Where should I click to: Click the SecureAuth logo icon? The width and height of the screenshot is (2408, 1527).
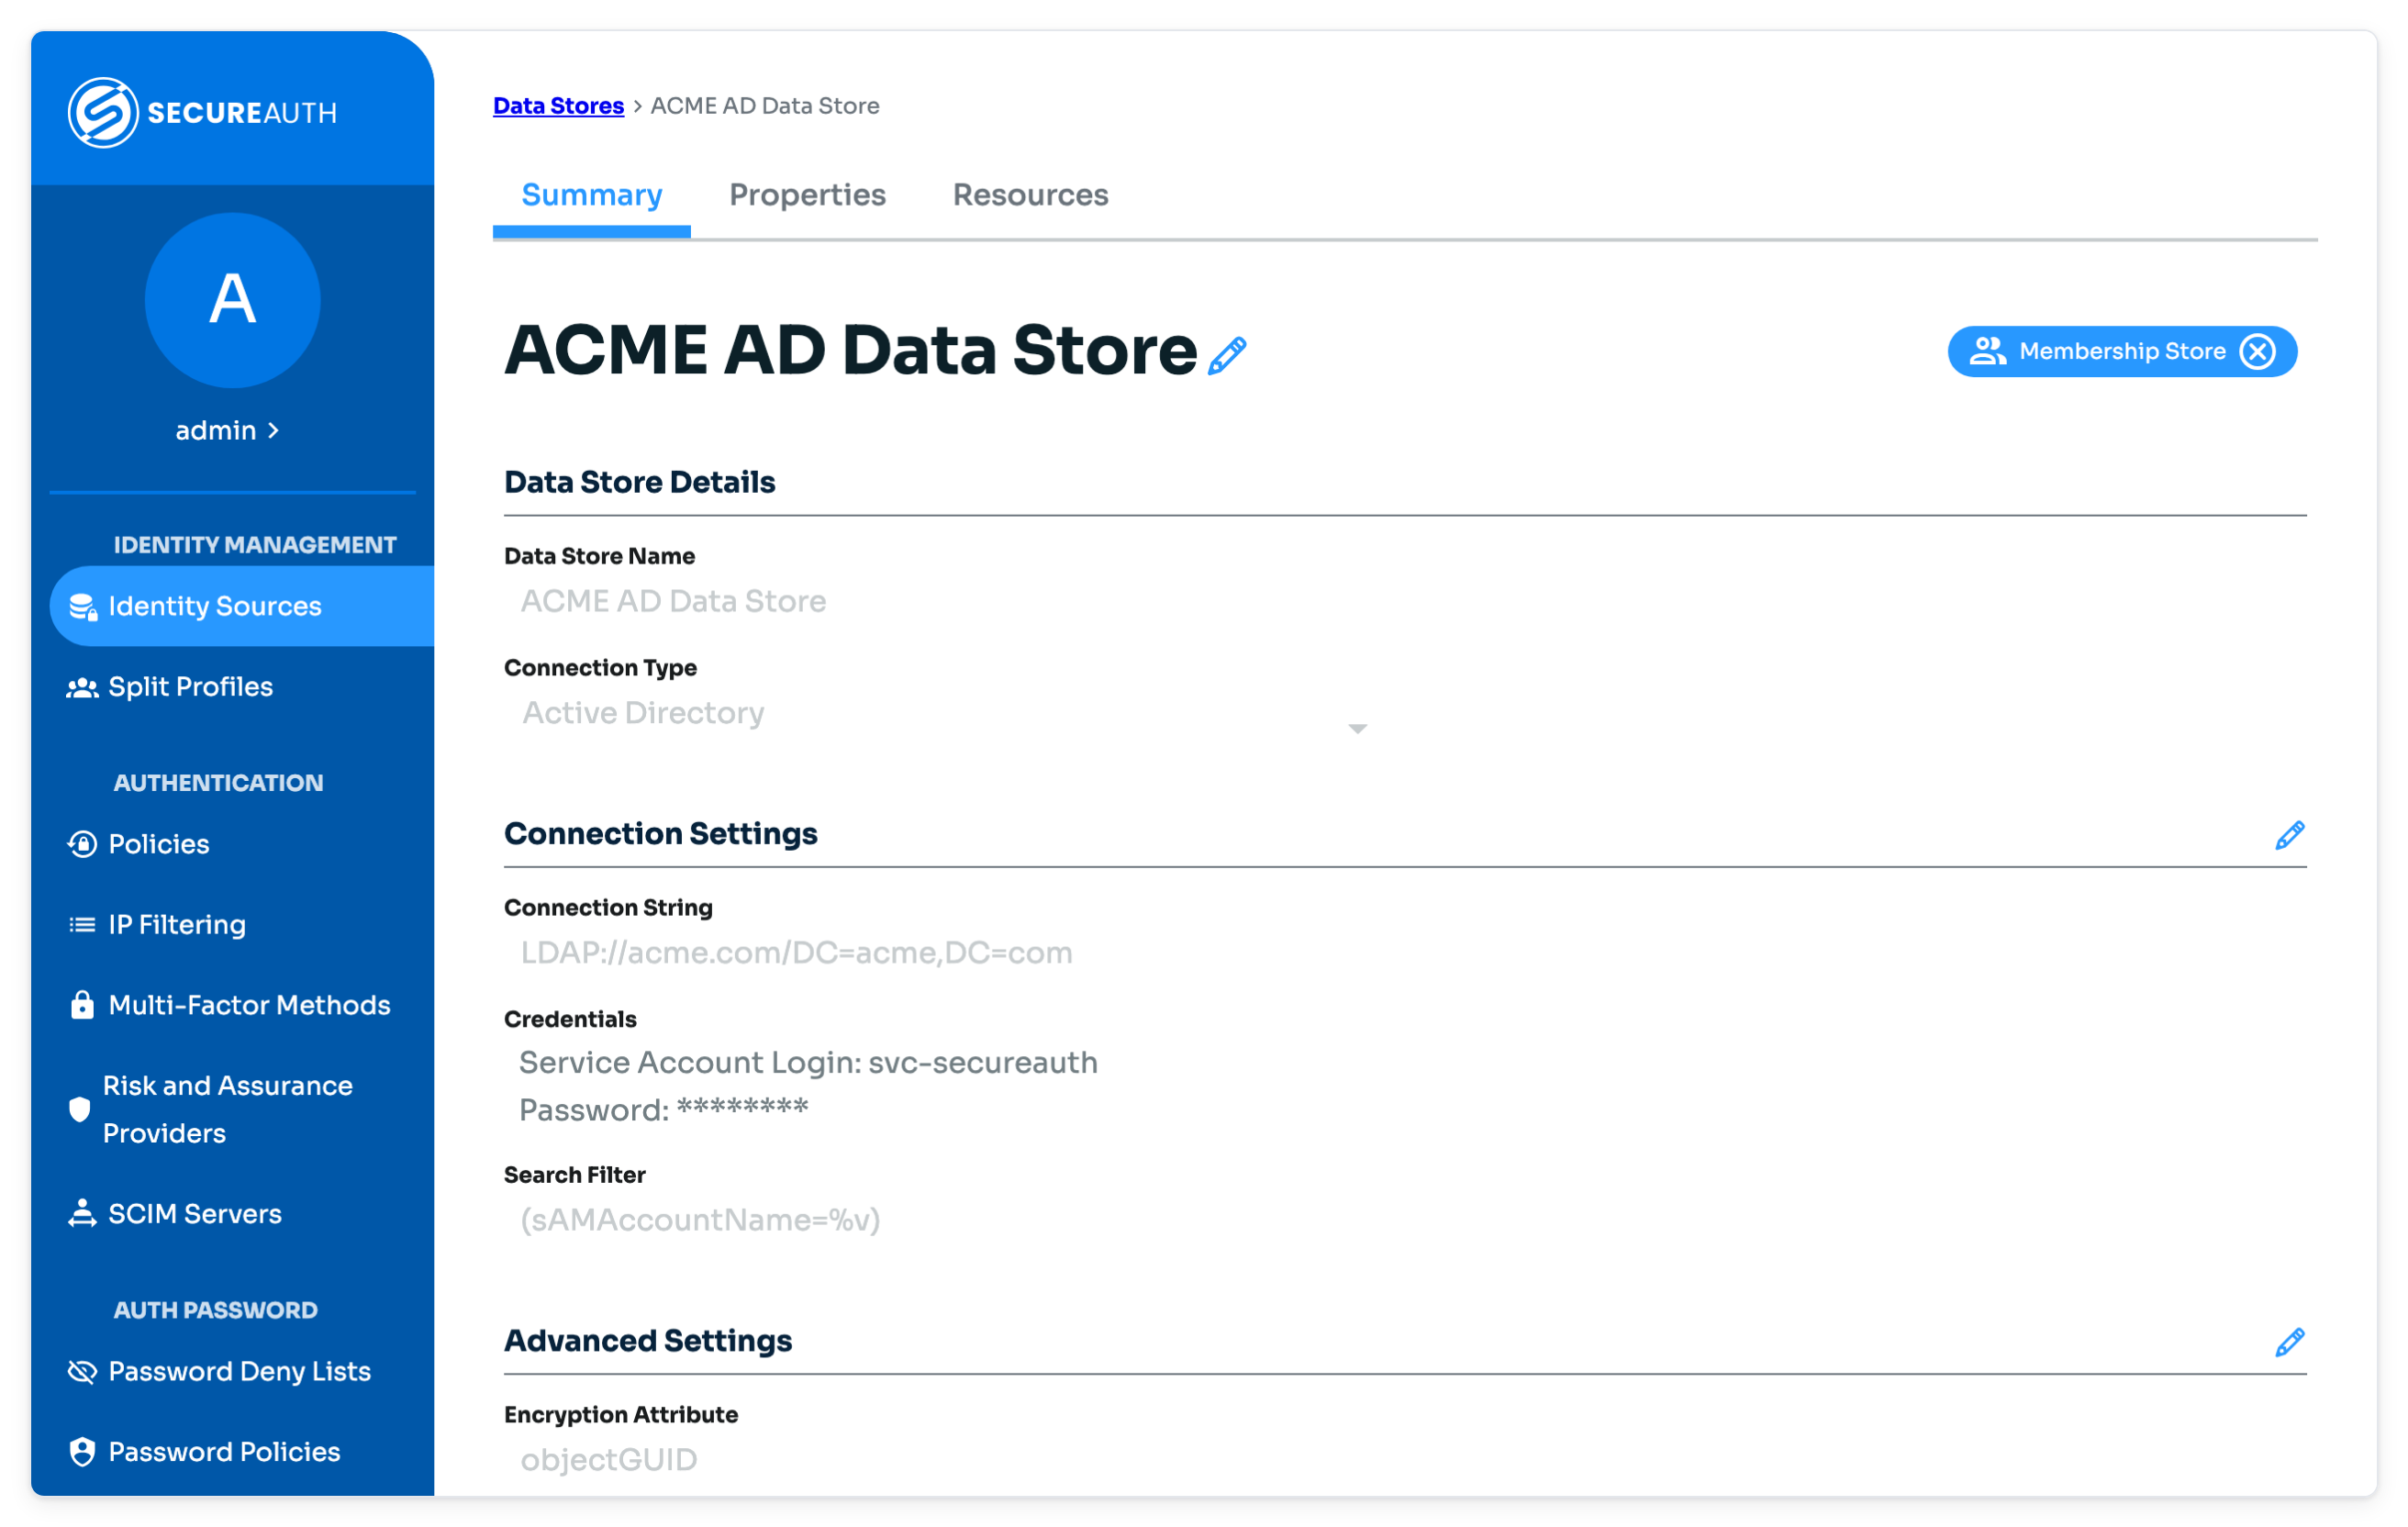pyautogui.click(x=102, y=112)
